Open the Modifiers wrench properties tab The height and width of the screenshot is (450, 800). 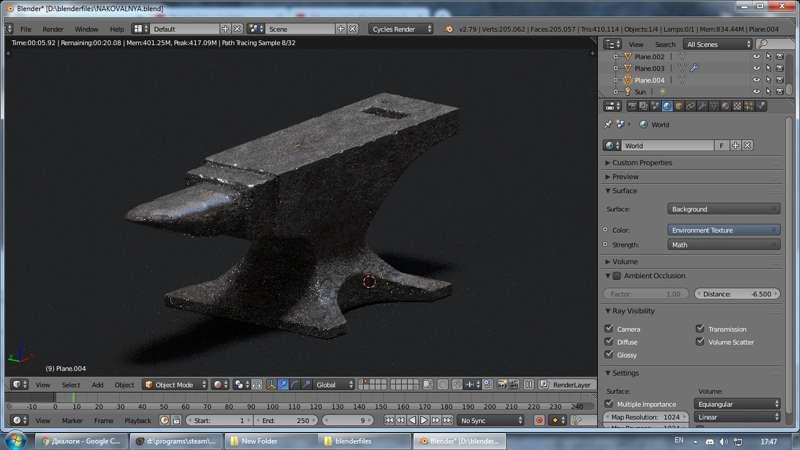[703, 106]
